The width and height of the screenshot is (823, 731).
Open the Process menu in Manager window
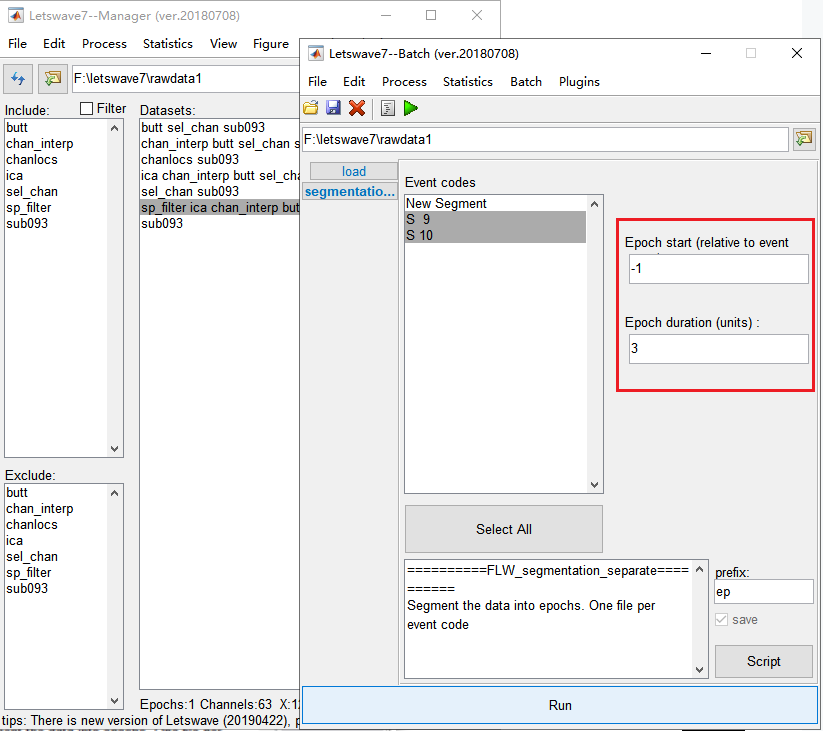[104, 44]
